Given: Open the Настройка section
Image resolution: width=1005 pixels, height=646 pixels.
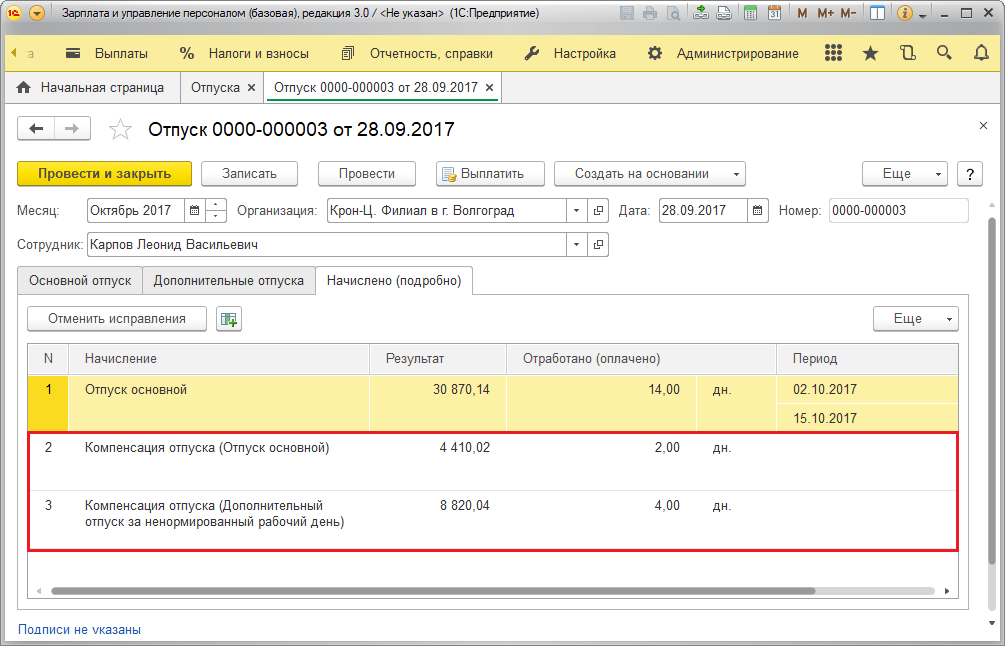Looking at the screenshot, I should tap(570, 54).
